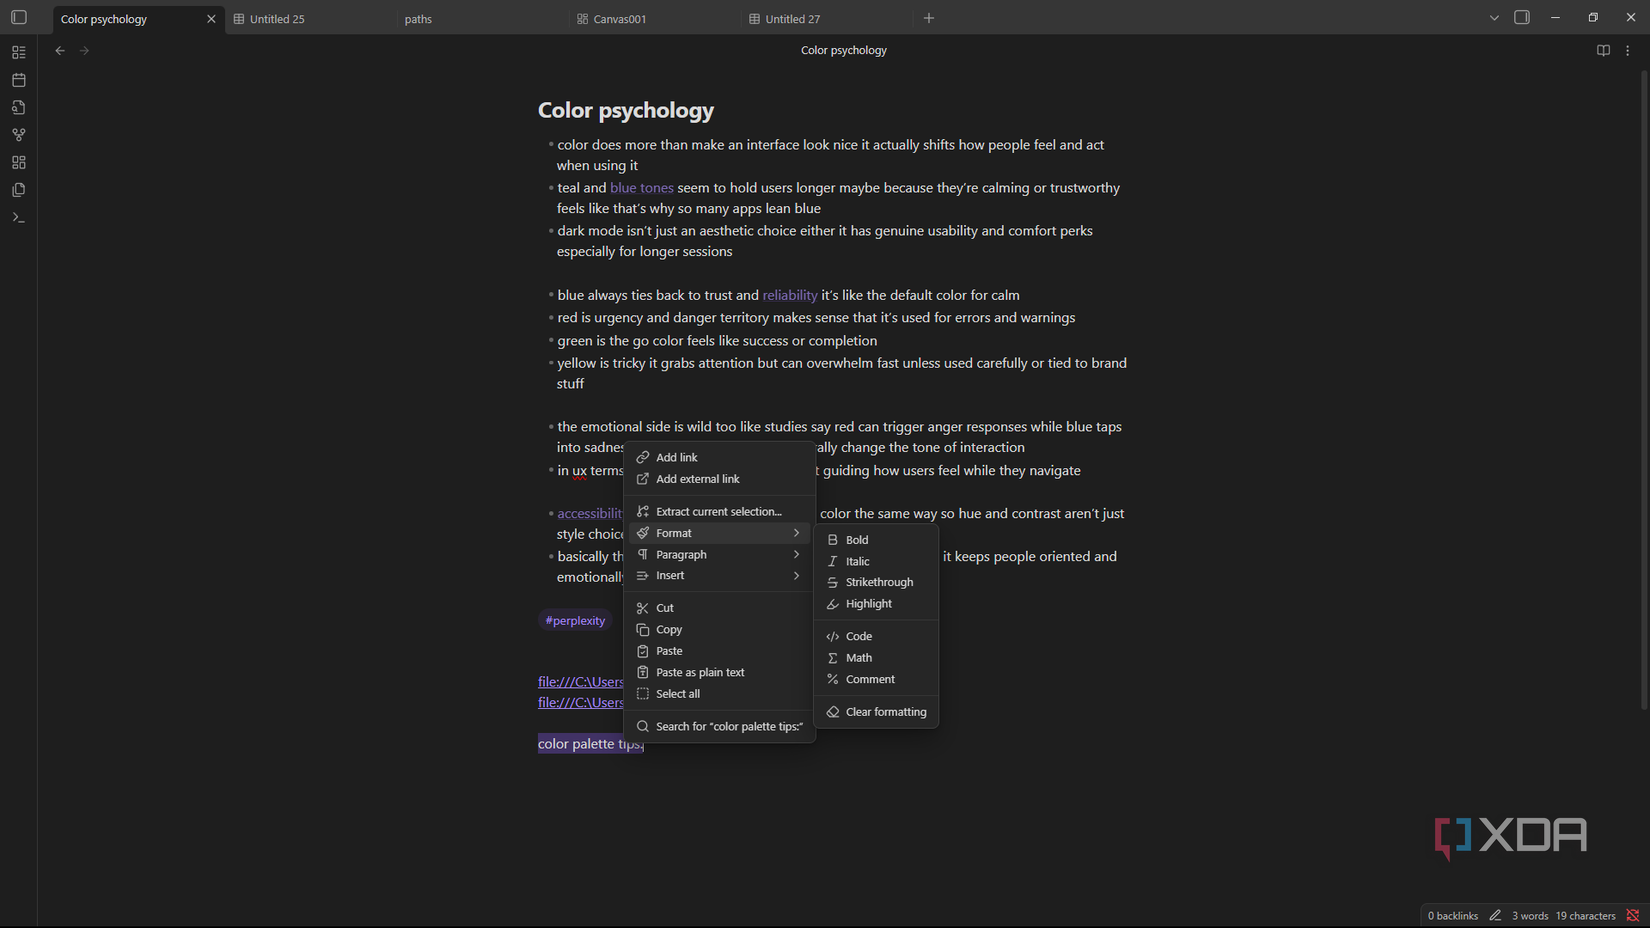Click the 0 backlinks status bar item

coord(1452,915)
